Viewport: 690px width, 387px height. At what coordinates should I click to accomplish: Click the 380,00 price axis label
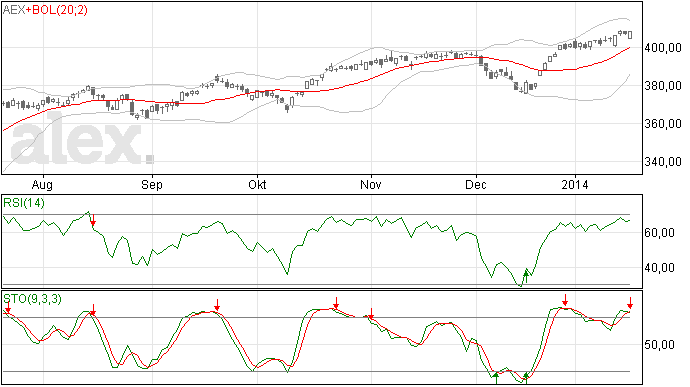pyautogui.click(x=663, y=86)
